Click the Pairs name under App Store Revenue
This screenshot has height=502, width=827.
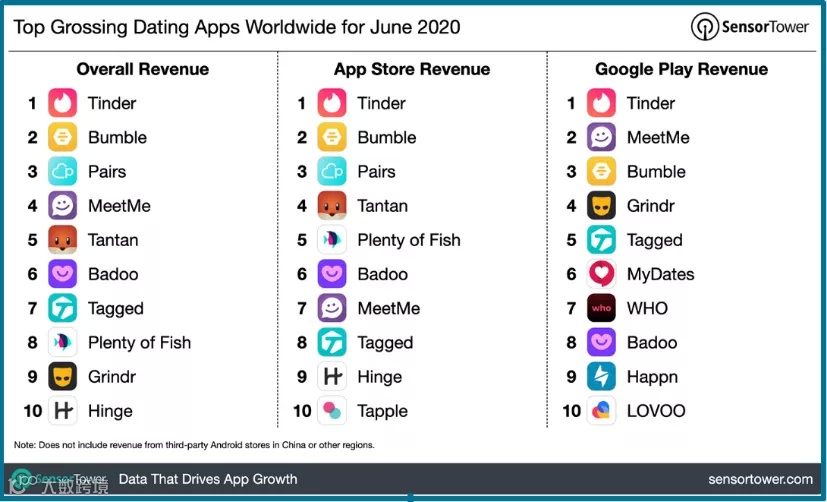click(377, 171)
